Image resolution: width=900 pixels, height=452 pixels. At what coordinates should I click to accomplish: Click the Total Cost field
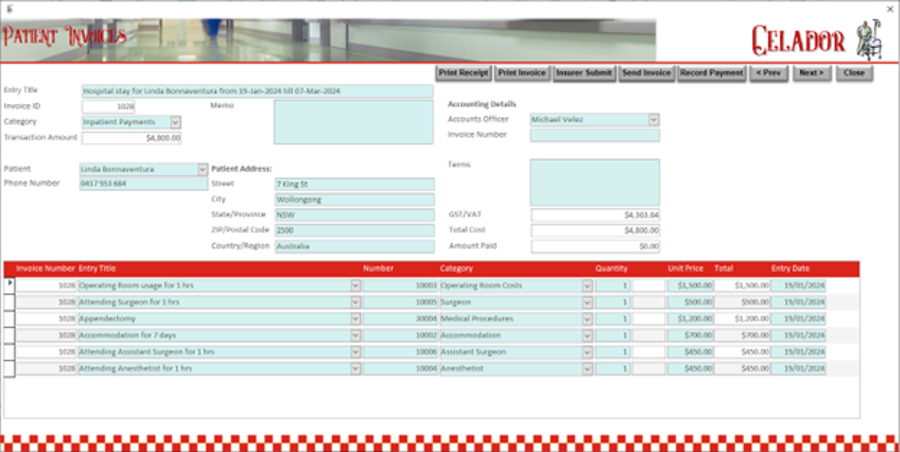[595, 231]
